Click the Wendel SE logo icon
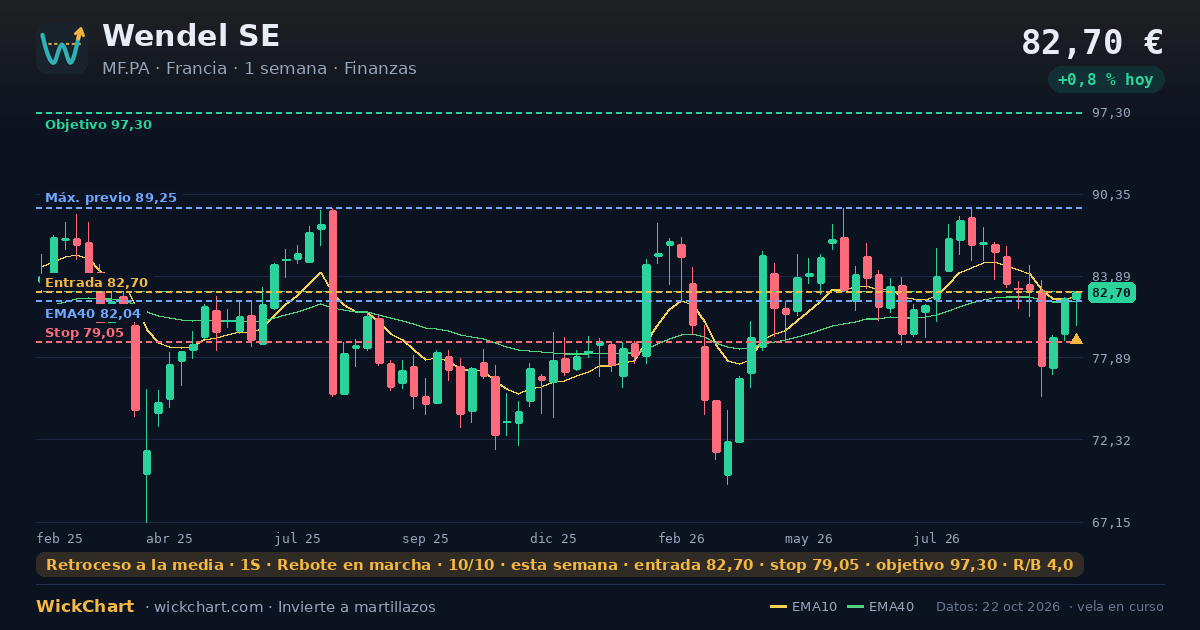This screenshot has width=1200, height=630. click(x=62, y=48)
